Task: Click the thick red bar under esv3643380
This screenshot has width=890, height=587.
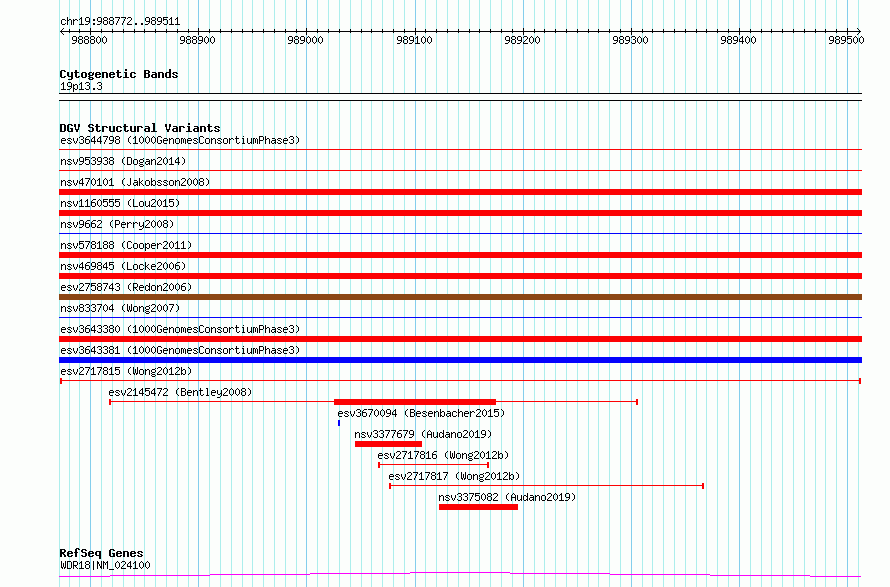Action: 460,339
